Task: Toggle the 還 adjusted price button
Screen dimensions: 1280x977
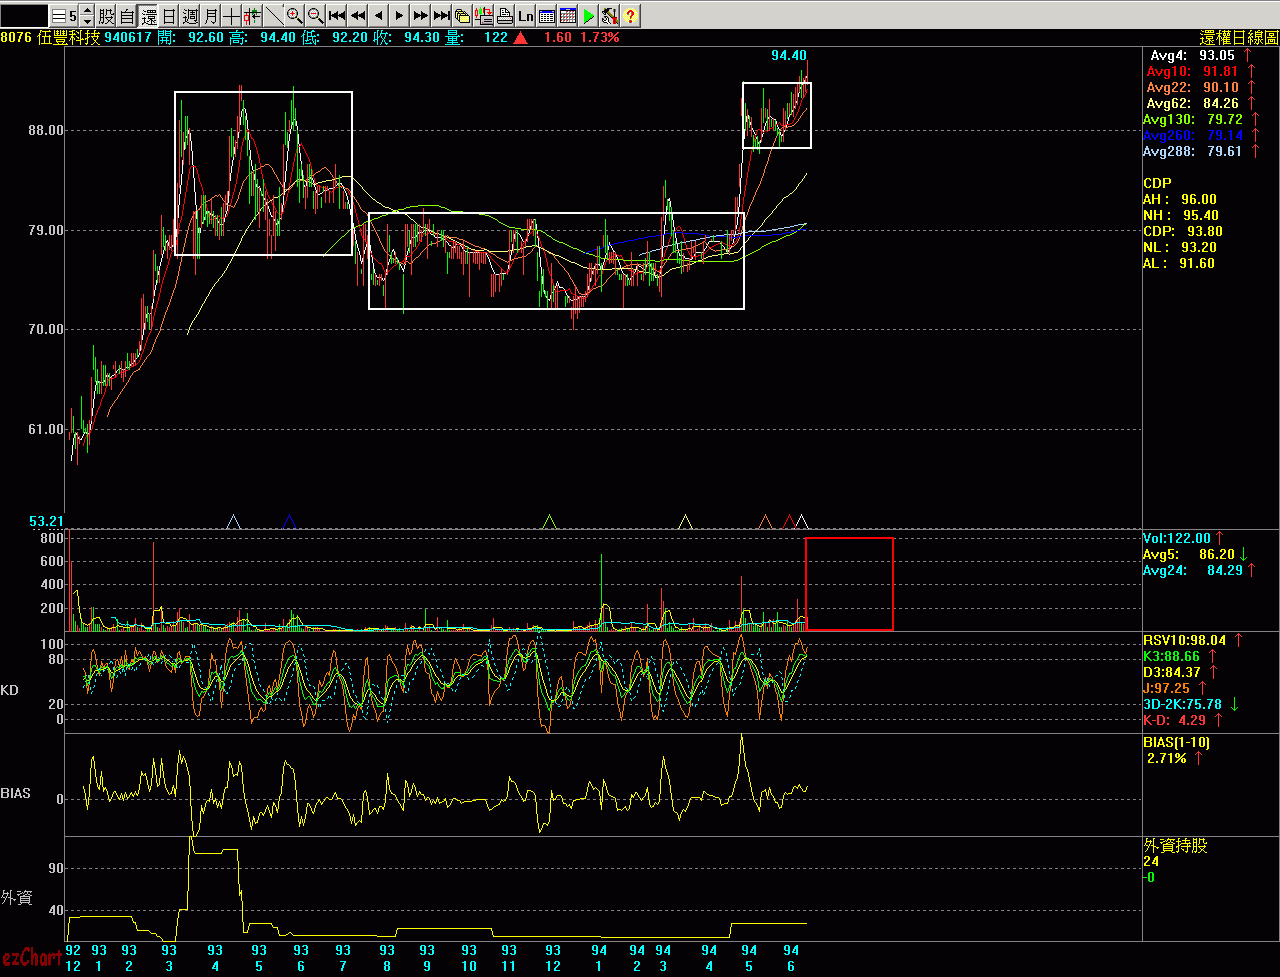Action: 149,16
